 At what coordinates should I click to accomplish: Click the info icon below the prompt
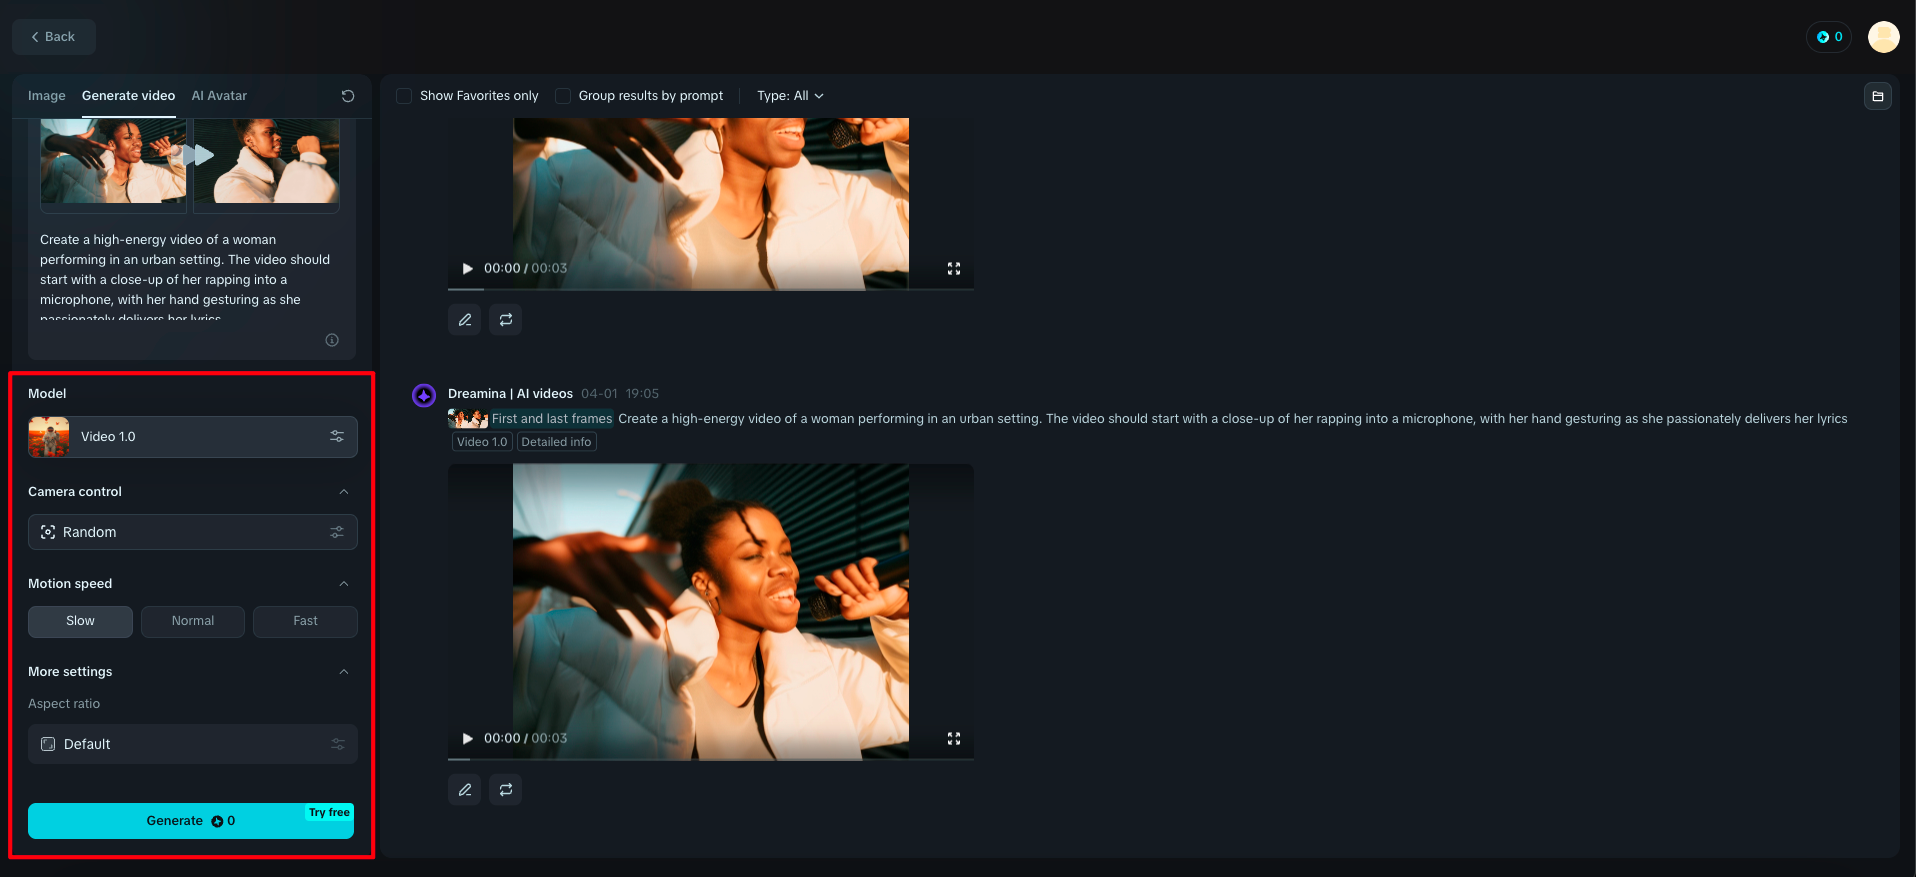click(x=332, y=340)
